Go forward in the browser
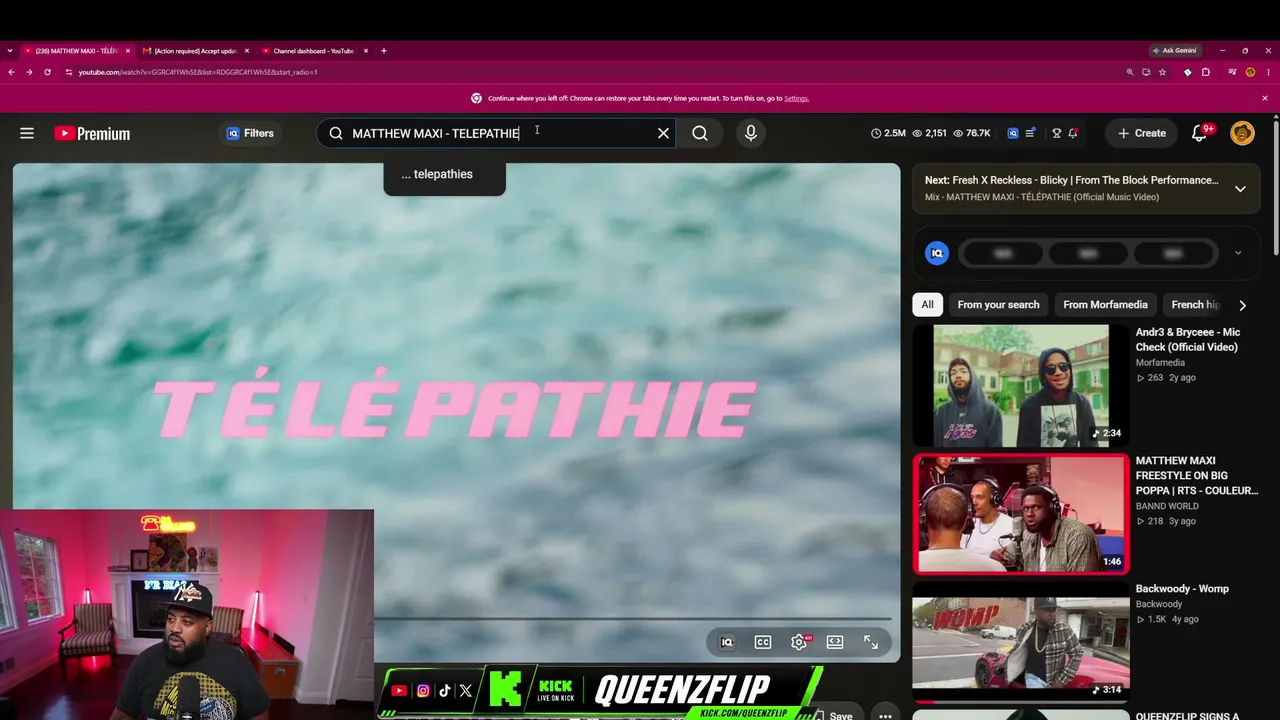This screenshot has width=1280, height=720. point(29,72)
